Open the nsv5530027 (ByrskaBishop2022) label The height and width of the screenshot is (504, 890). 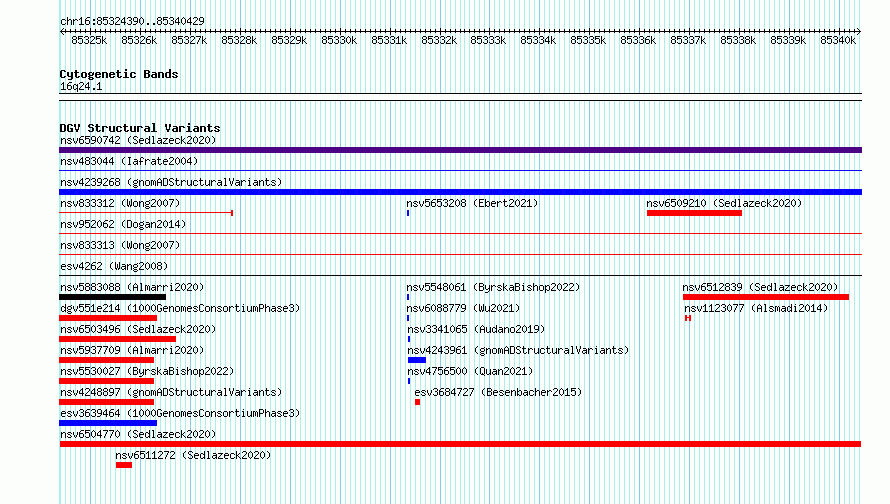pyautogui.click(x=147, y=371)
